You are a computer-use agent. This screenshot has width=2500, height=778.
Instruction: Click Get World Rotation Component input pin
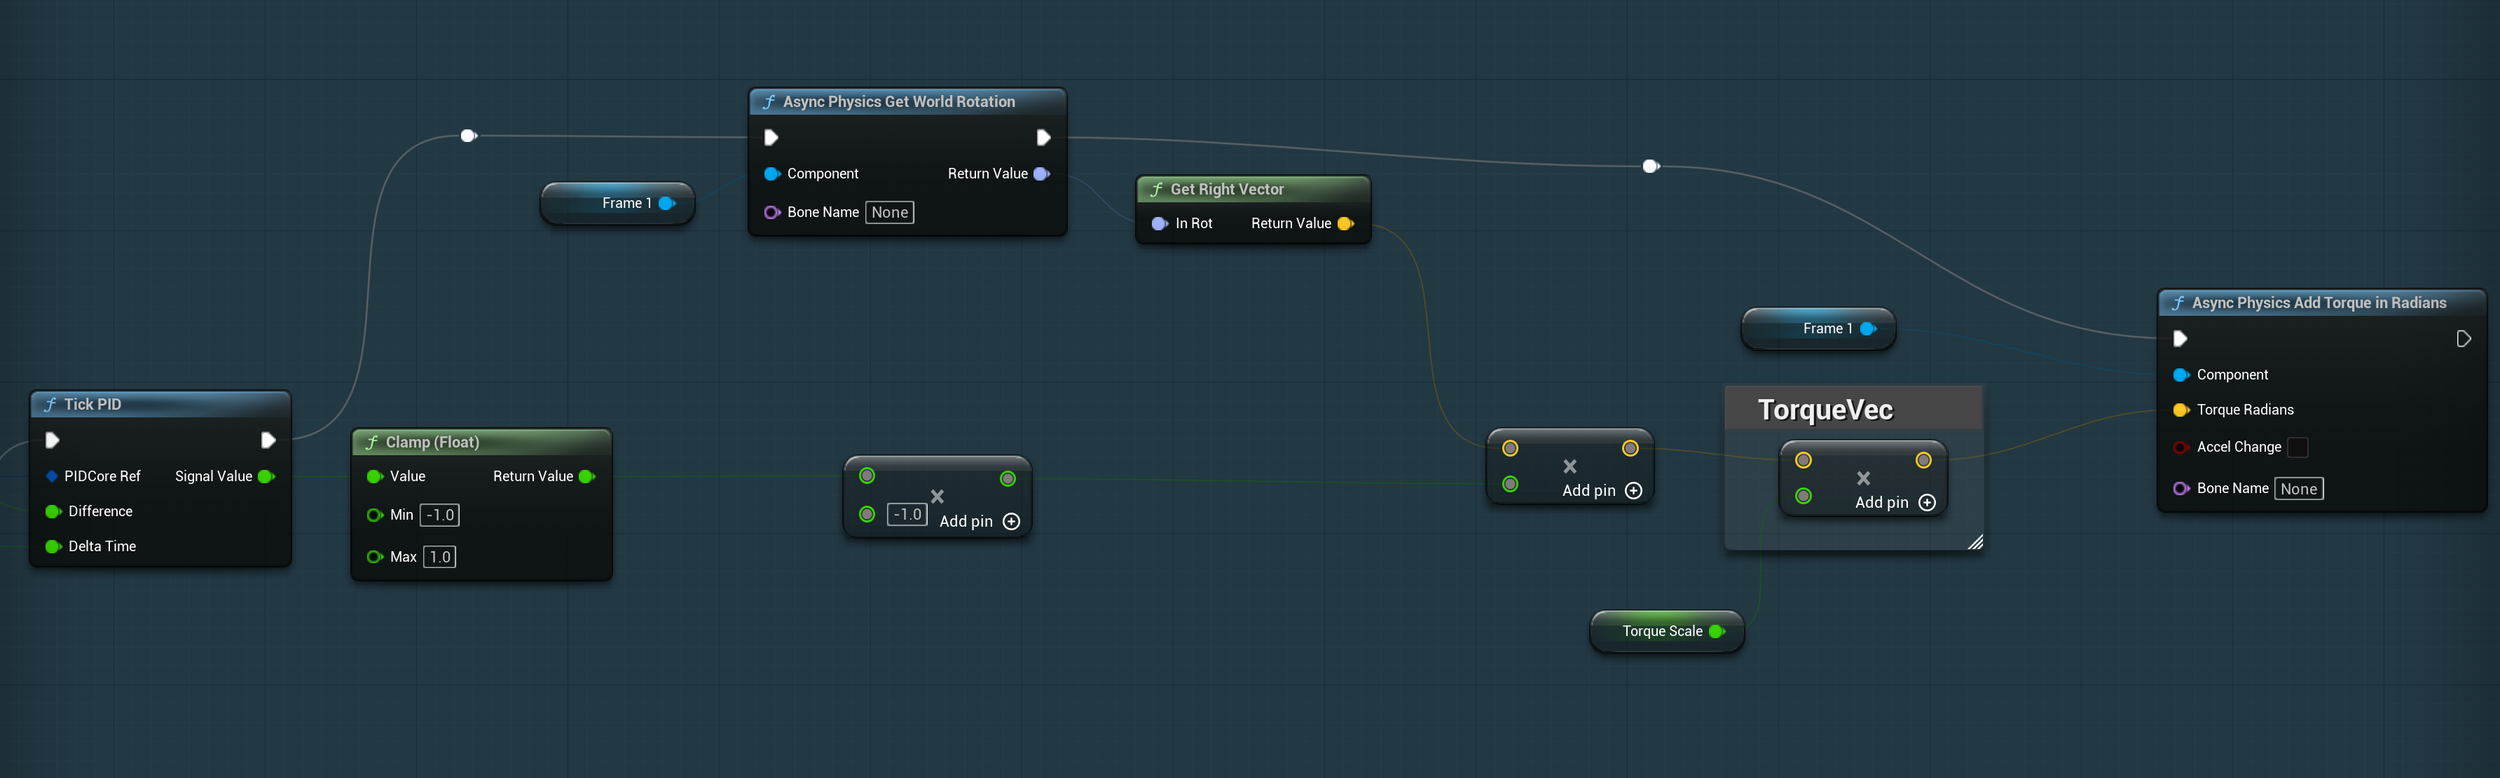click(x=772, y=174)
